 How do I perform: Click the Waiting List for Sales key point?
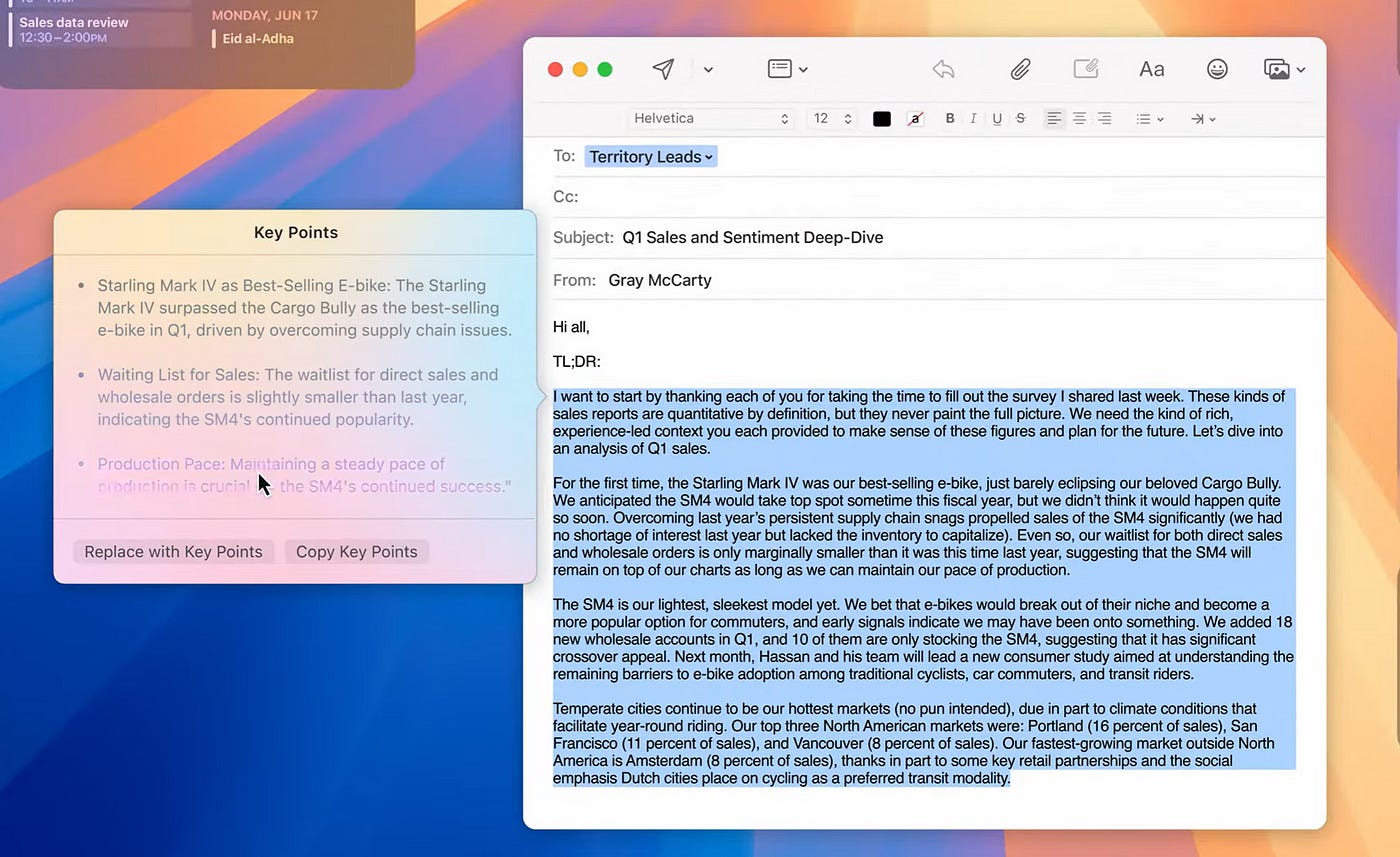297,397
